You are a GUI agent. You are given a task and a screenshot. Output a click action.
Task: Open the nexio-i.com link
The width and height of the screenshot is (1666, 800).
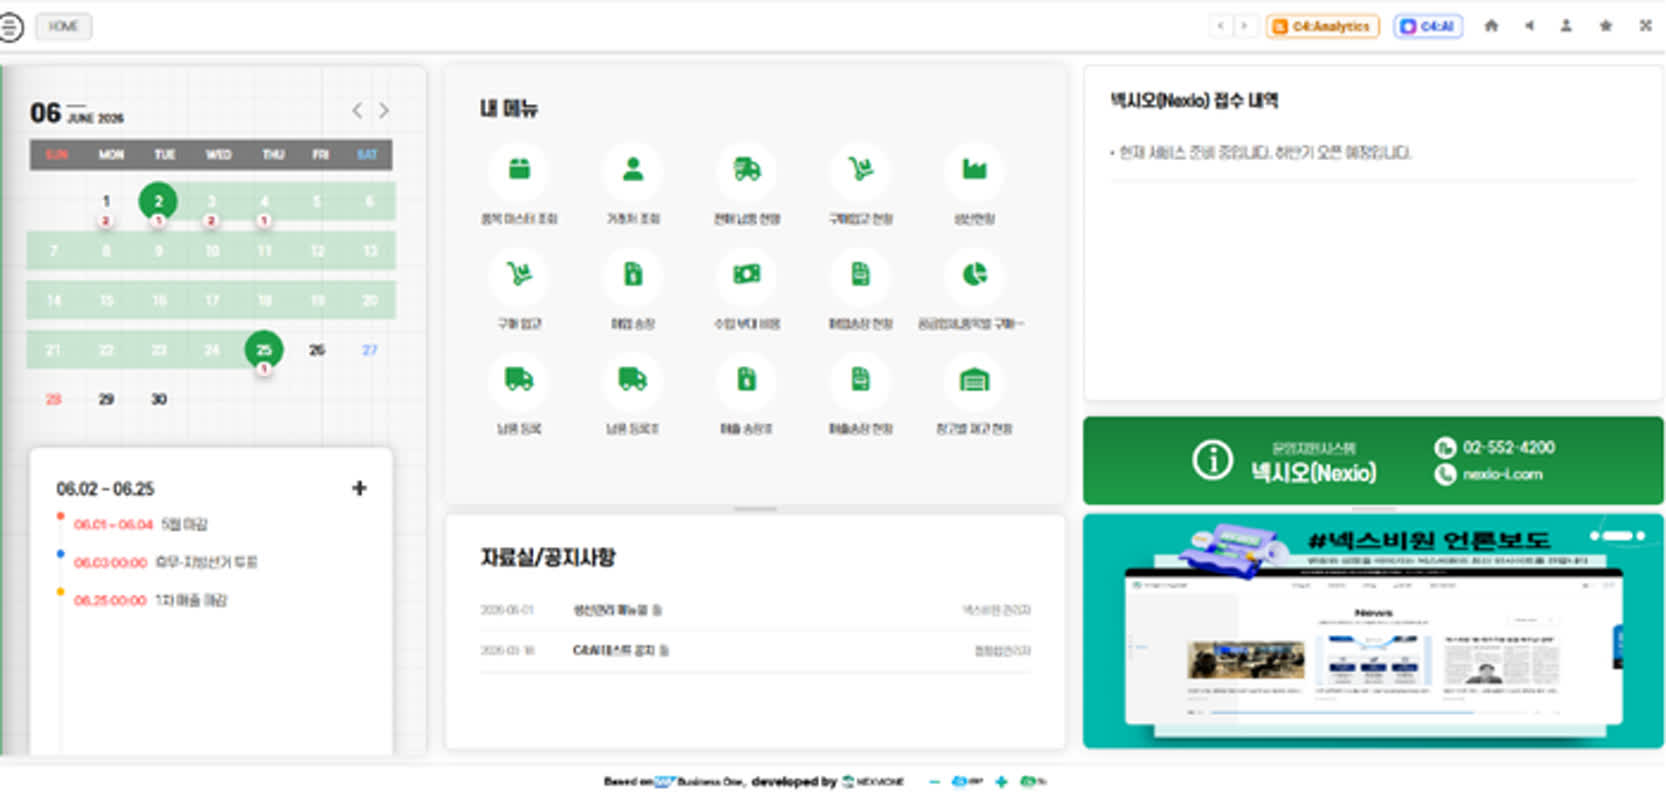1502,474
